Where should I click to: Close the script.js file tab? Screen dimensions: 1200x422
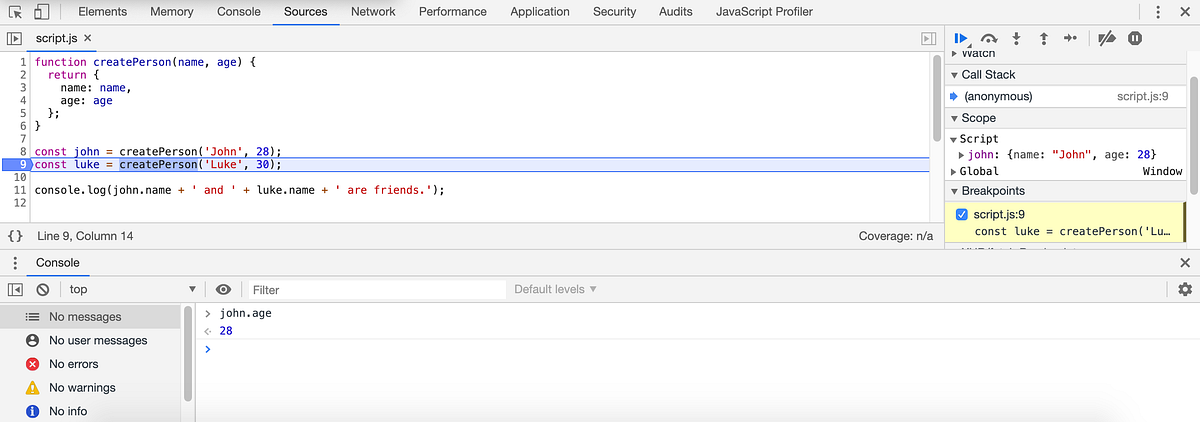tap(87, 38)
